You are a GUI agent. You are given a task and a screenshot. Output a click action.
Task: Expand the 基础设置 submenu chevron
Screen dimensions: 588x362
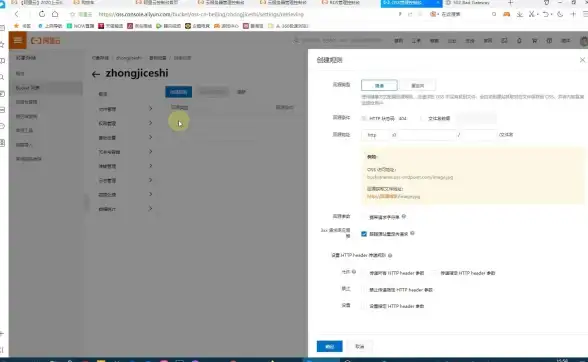tap(150, 137)
